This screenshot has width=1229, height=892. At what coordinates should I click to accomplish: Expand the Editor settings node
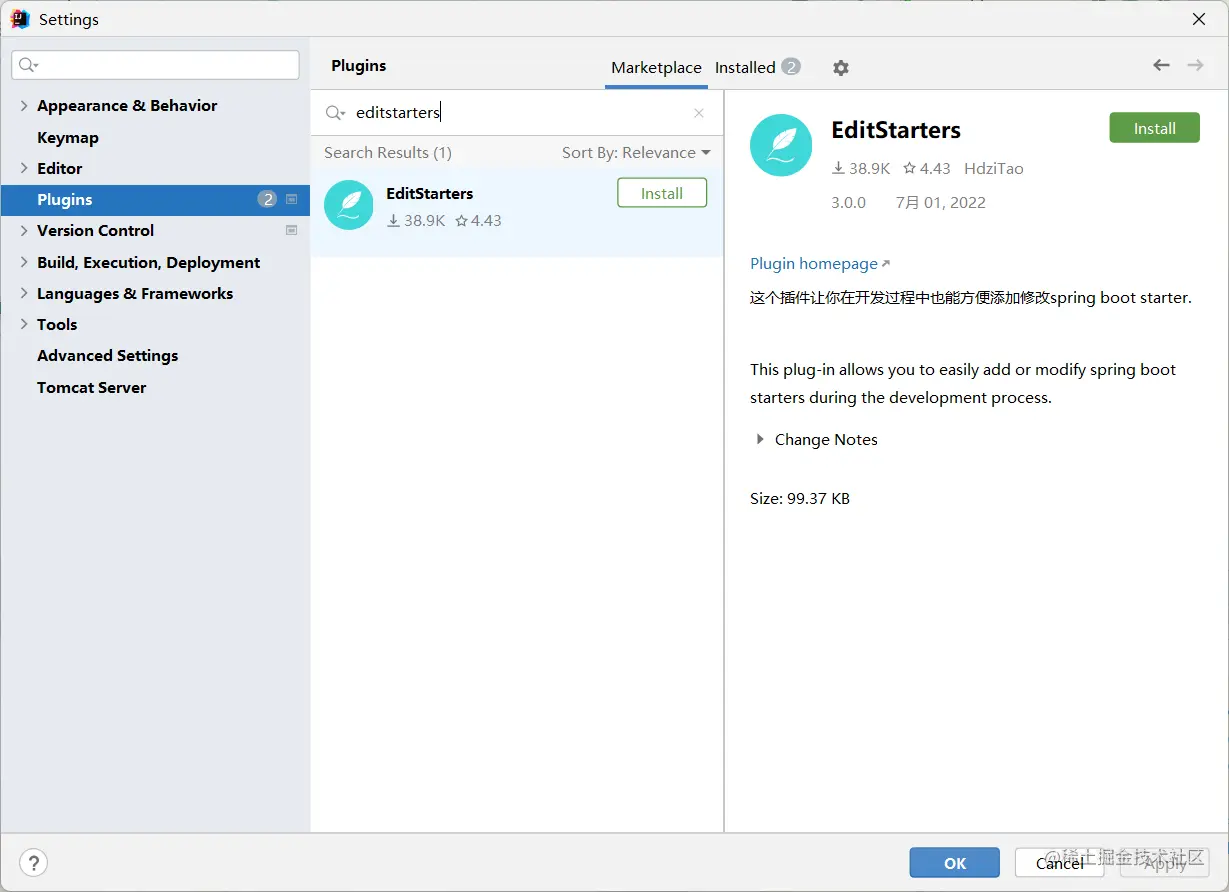coord(24,168)
